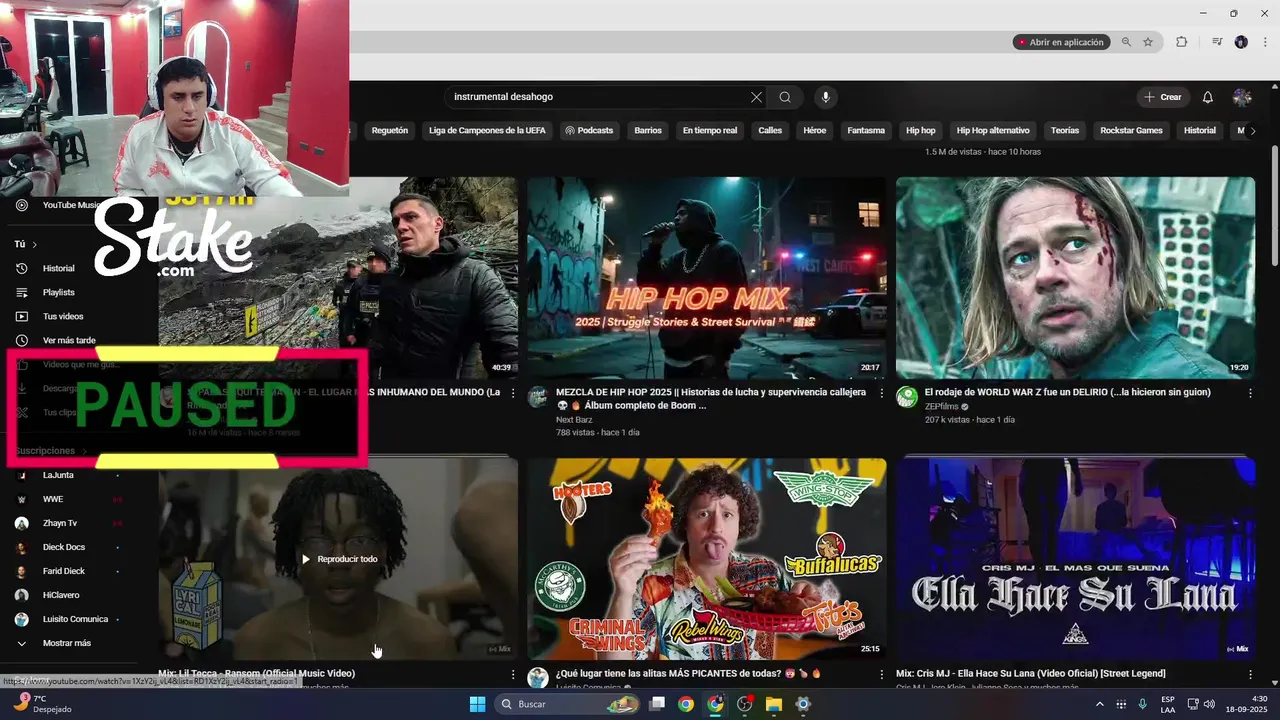
Task: Open options menu for WORLD WAR Z video
Action: pyautogui.click(x=1250, y=393)
